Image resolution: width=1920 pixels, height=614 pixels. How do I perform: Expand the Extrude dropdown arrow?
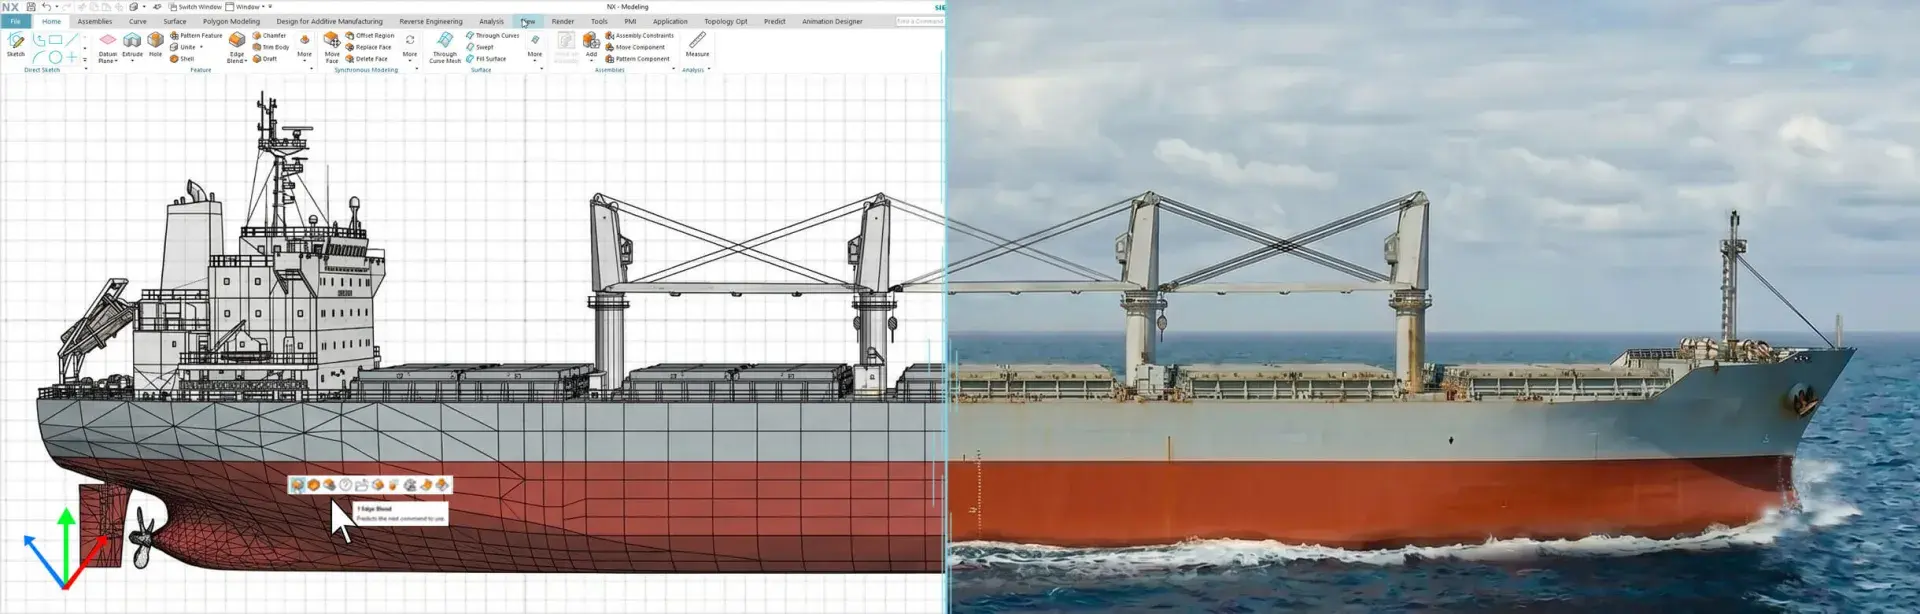point(132,61)
